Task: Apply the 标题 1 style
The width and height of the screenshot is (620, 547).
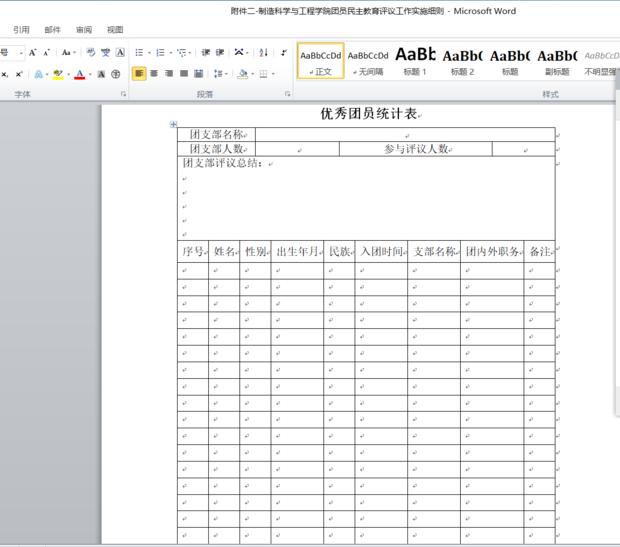Action: pyautogui.click(x=415, y=60)
